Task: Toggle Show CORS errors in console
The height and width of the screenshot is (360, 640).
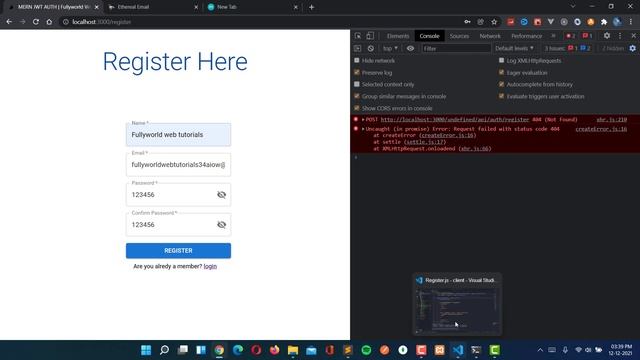Action: [x=357, y=108]
